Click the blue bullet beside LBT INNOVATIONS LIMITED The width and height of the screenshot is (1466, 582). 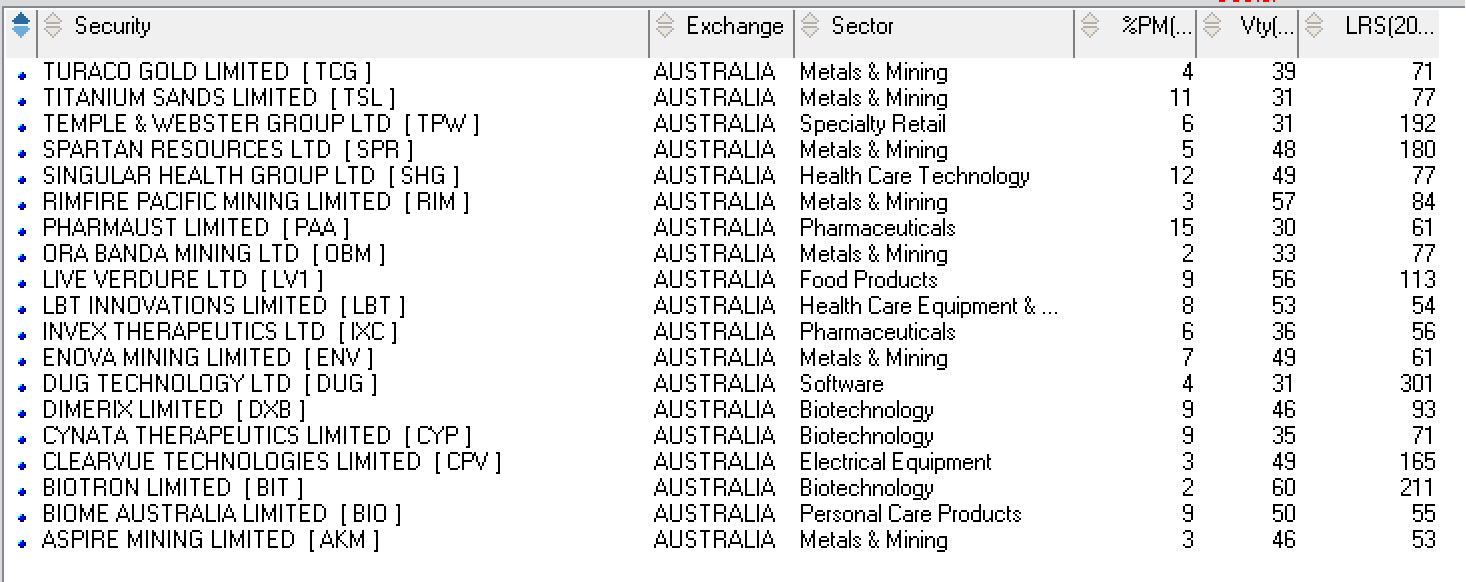coord(22,309)
